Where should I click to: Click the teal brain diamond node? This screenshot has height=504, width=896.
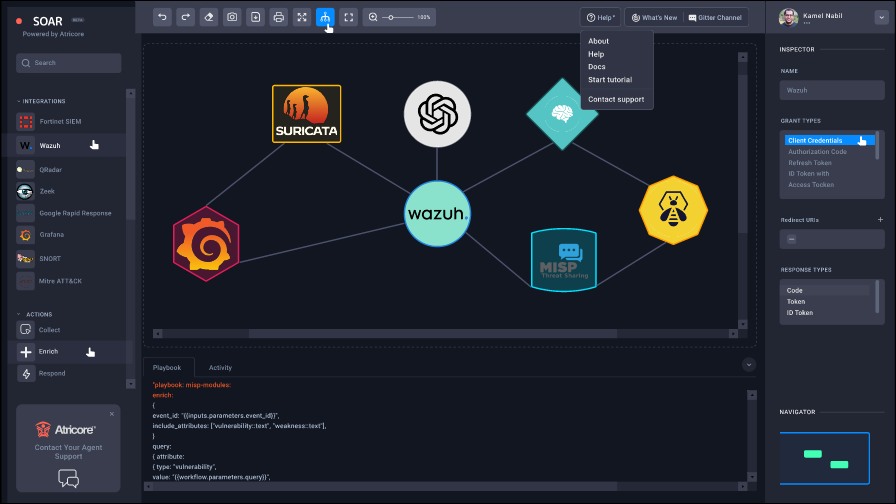click(x=562, y=114)
